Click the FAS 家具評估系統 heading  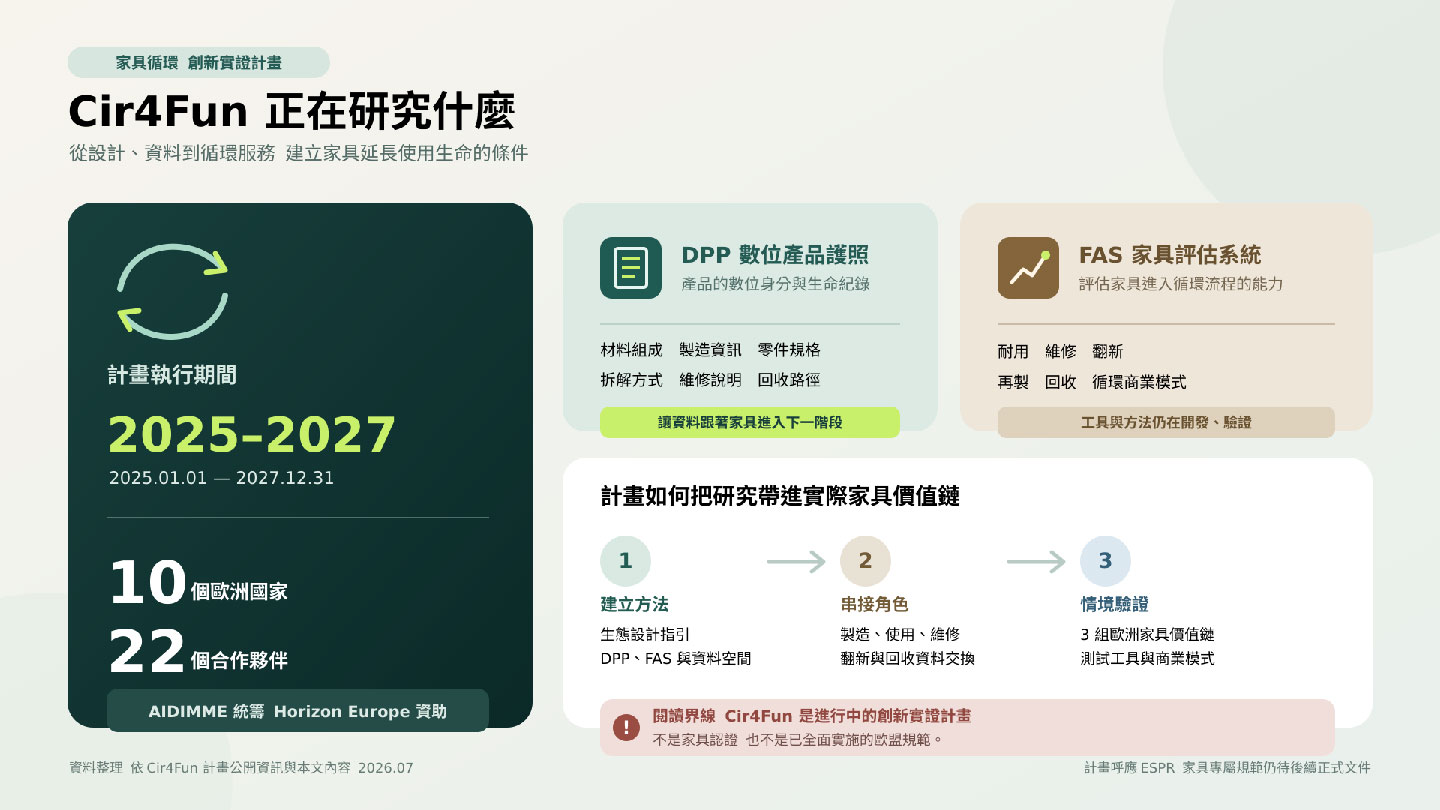pos(1170,255)
